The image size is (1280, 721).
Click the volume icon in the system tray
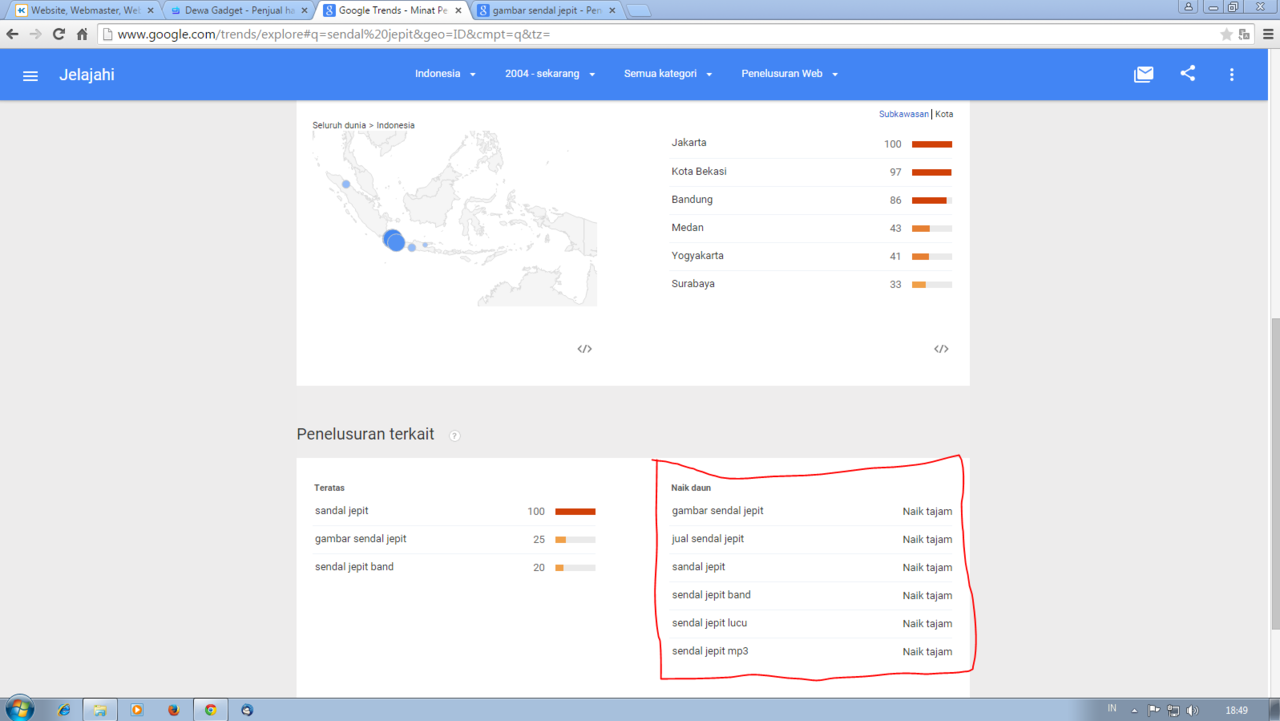(1192, 711)
